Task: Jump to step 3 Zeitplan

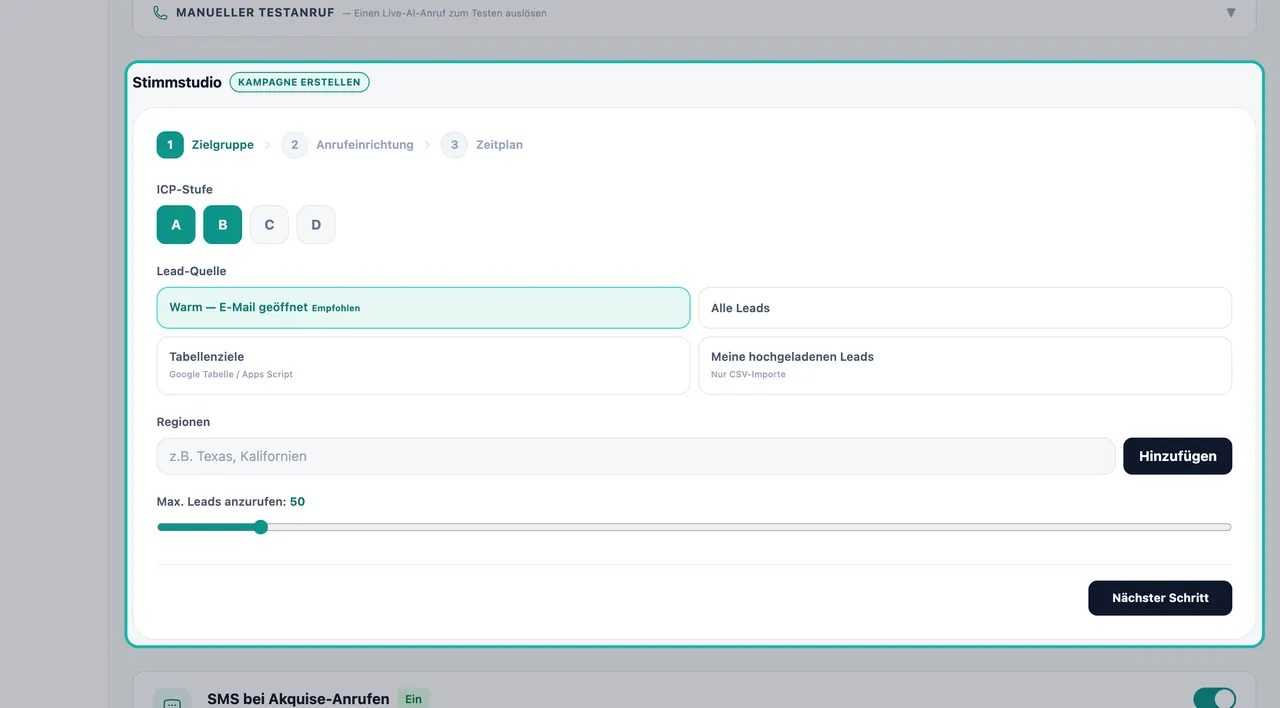Action: click(x=482, y=145)
